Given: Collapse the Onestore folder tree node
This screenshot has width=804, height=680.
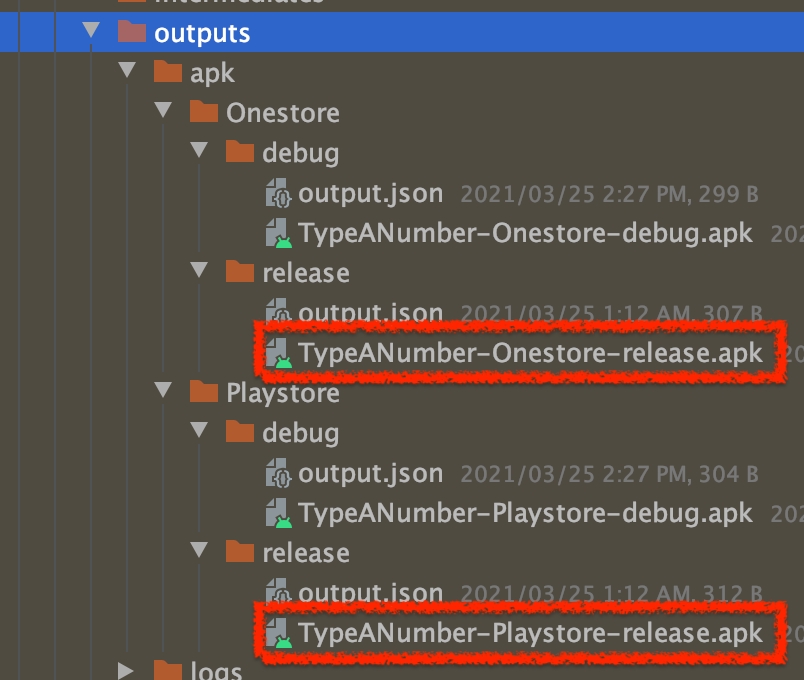Looking at the screenshot, I should 163,112.
